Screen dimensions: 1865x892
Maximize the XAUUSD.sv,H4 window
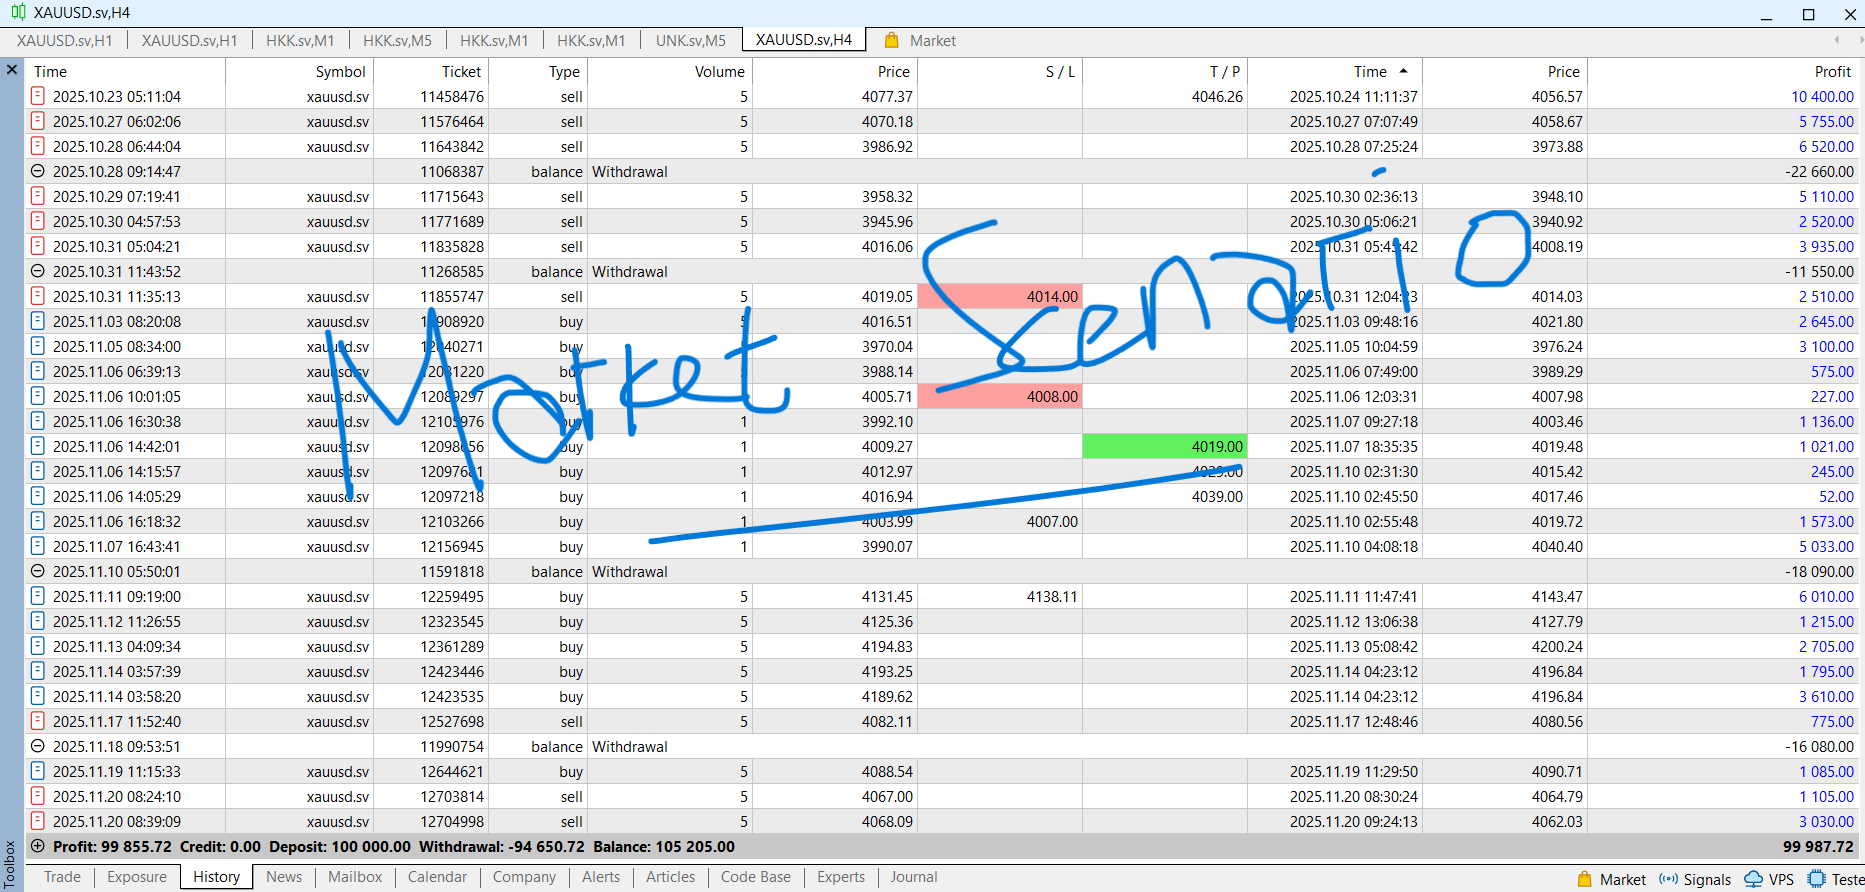coord(1808,14)
